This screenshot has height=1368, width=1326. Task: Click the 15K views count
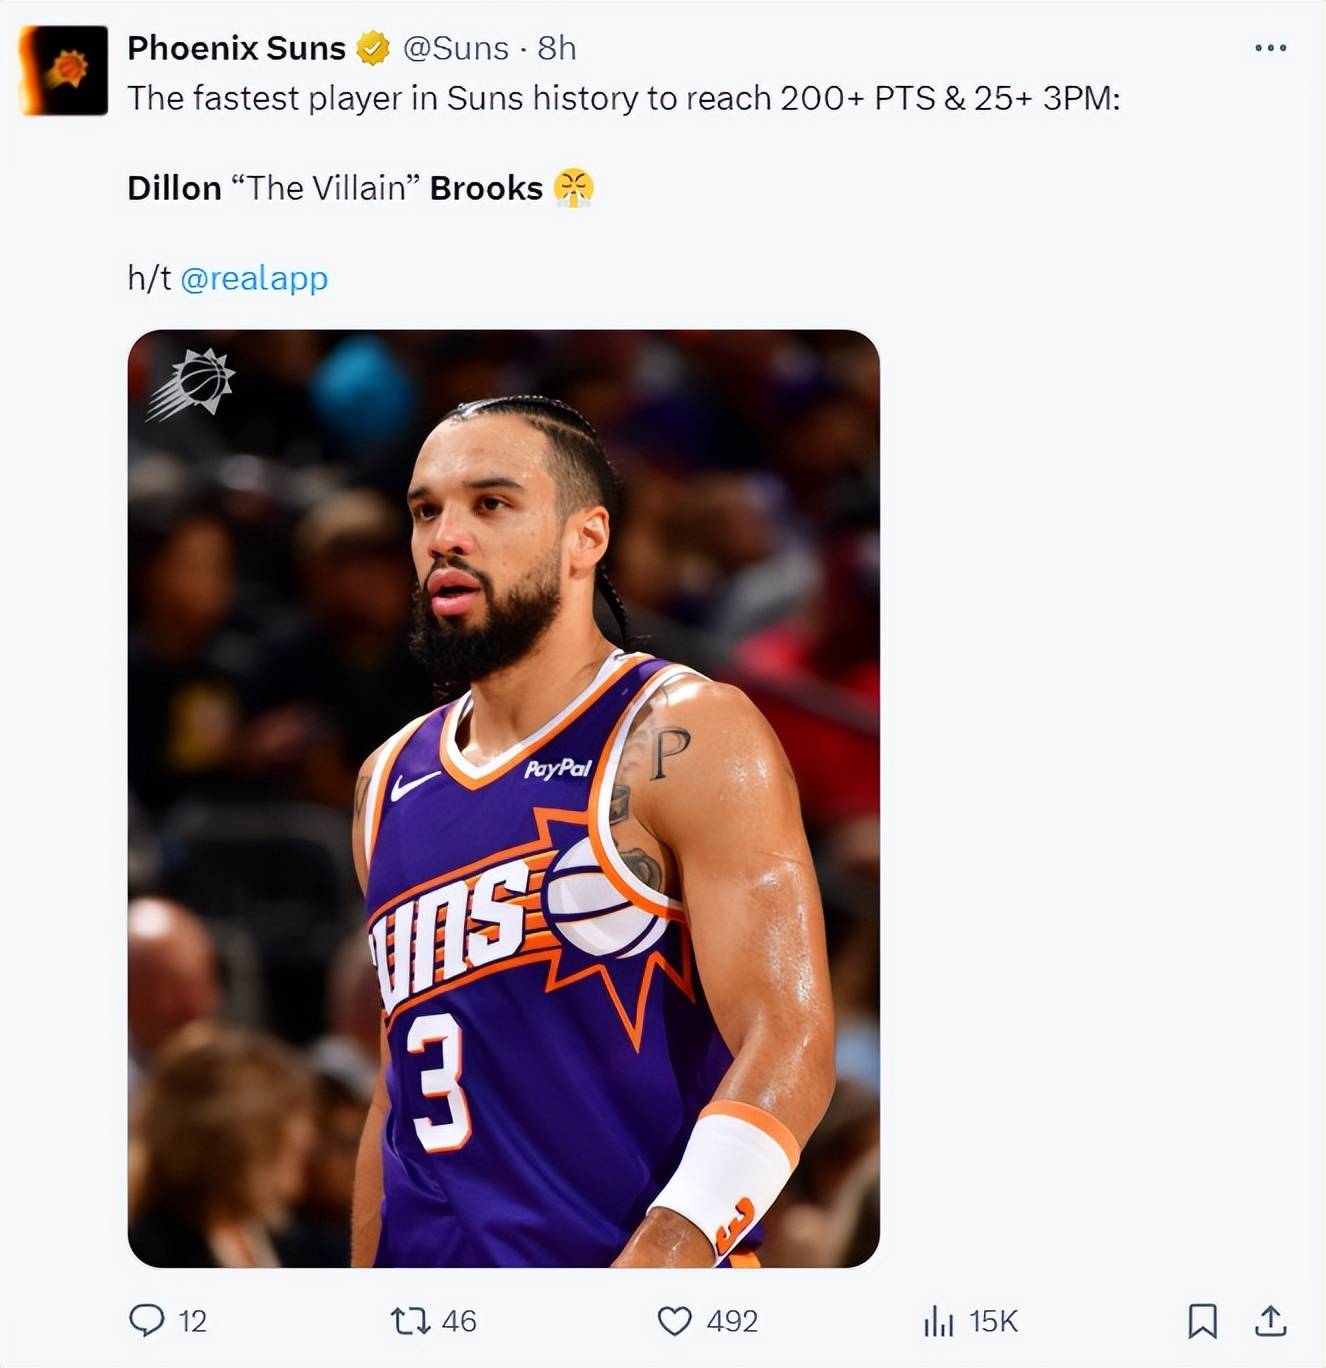993,1321
